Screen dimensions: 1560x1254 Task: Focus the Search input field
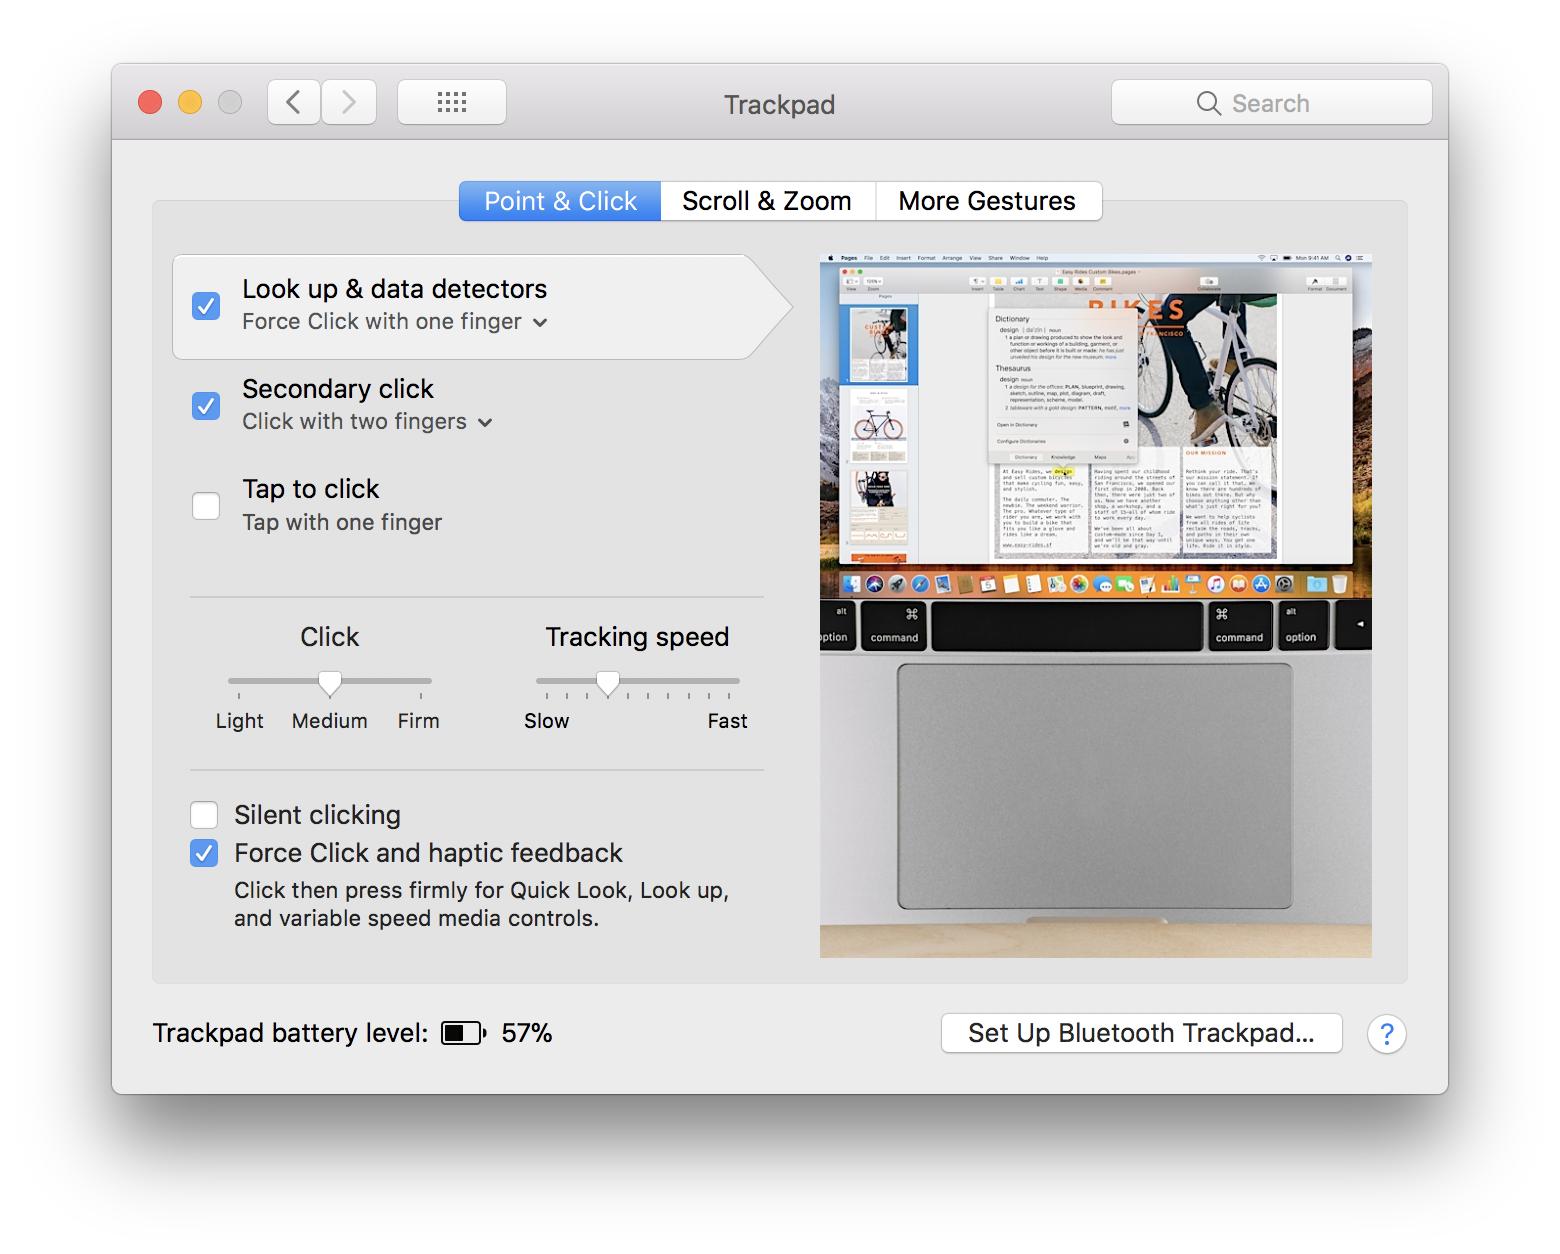click(x=1272, y=103)
